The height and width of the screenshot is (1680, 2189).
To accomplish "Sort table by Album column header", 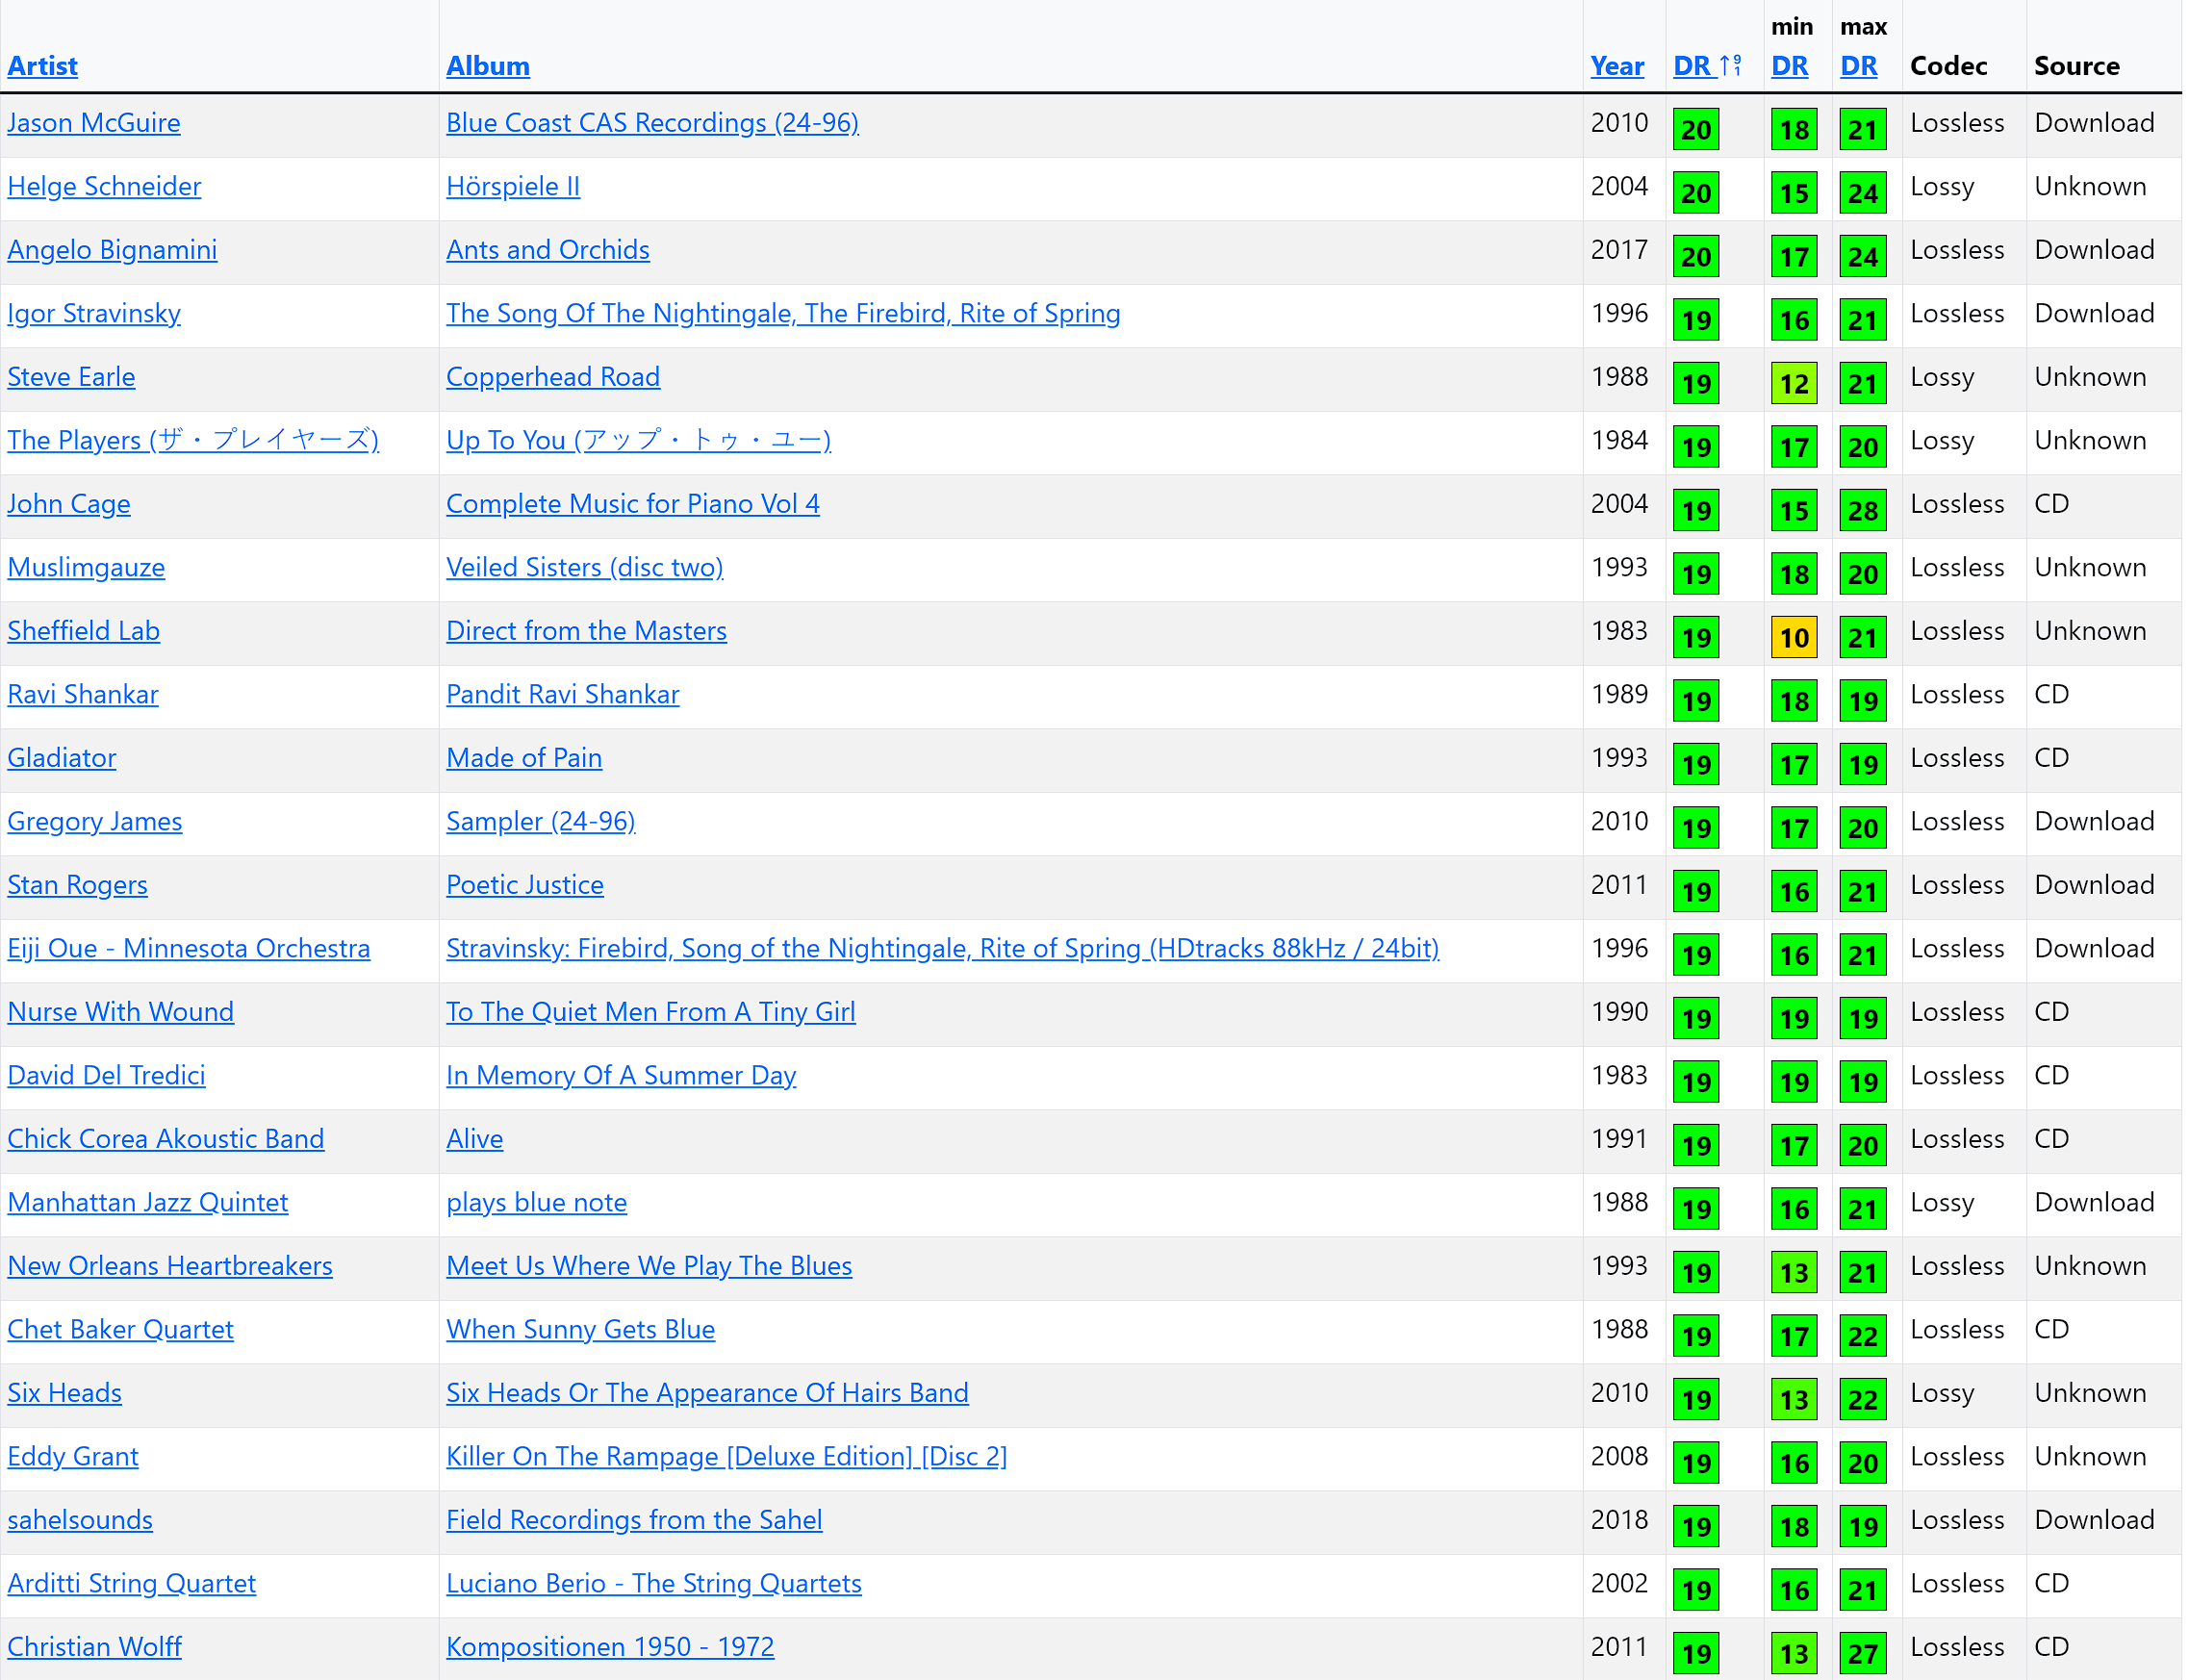I will pyautogui.click(x=488, y=66).
